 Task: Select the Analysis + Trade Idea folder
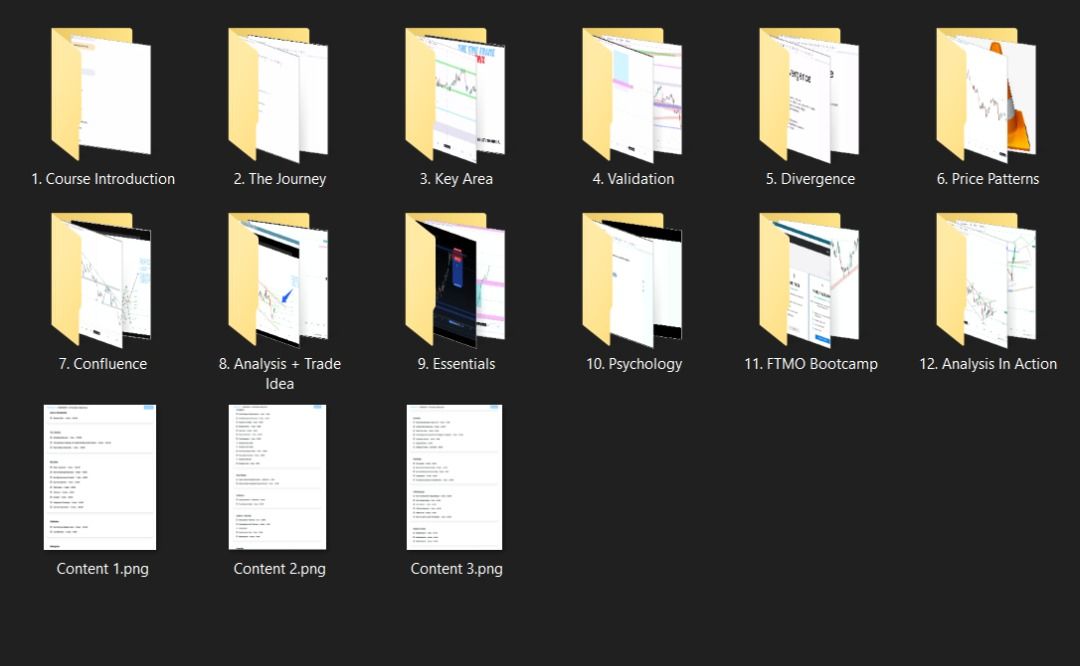[278, 279]
